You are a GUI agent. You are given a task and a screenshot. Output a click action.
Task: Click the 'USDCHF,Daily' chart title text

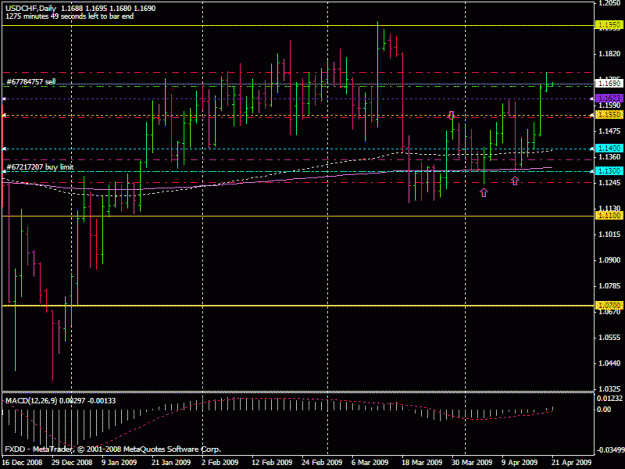point(31,8)
